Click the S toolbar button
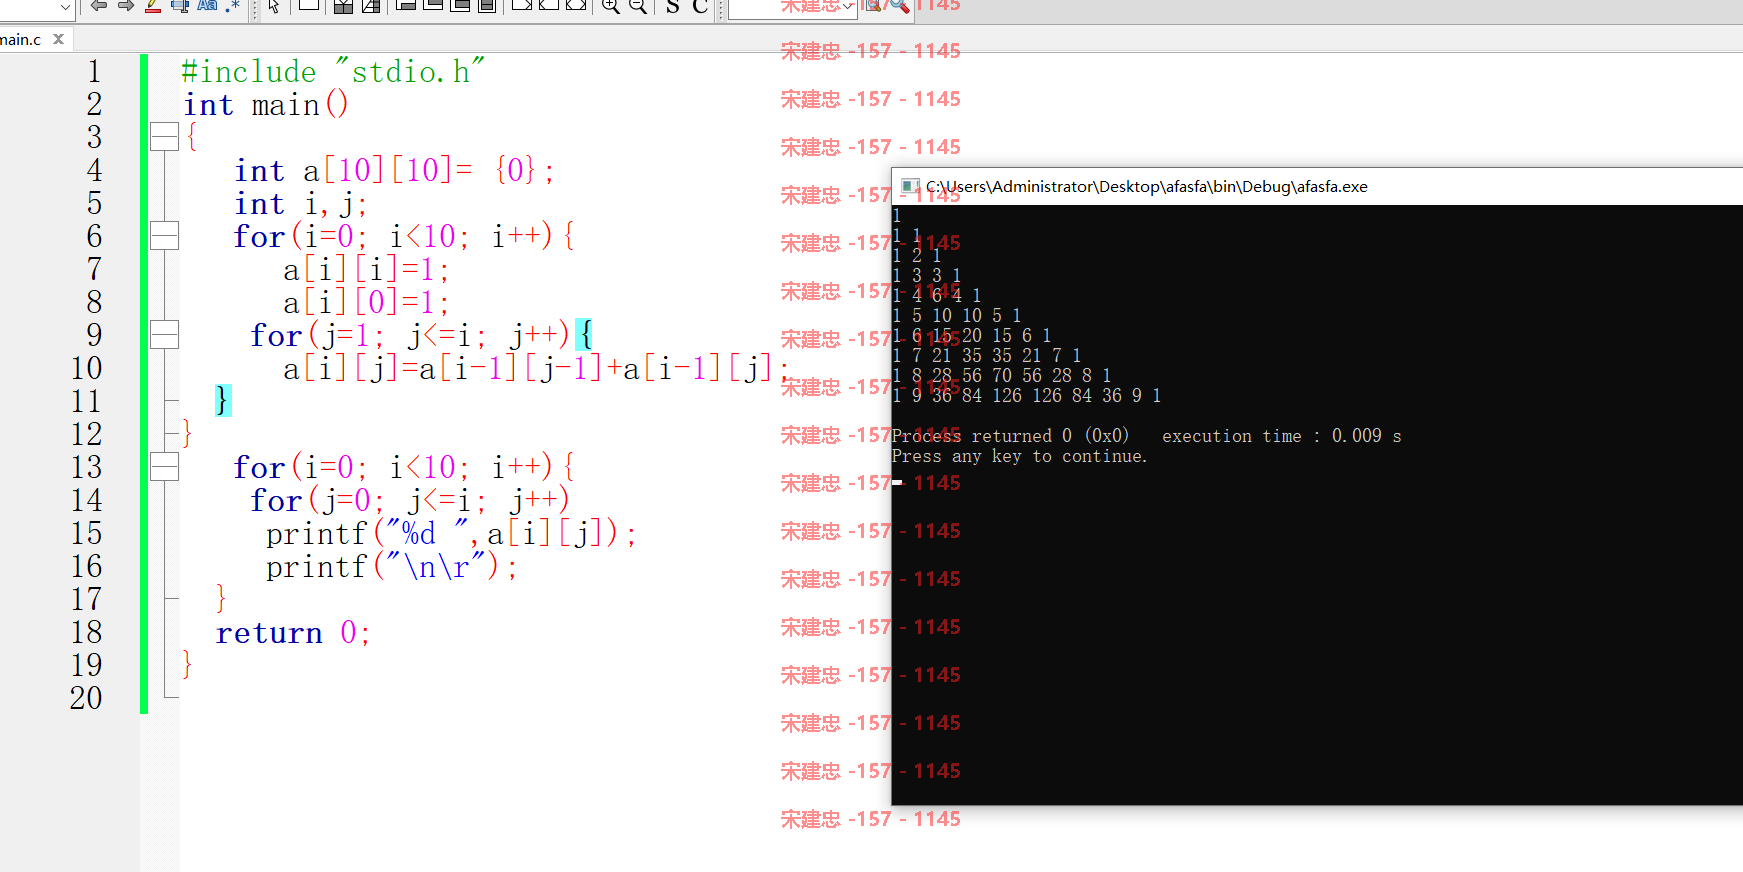Screen dimensions: 1743x872 [673, 6]
